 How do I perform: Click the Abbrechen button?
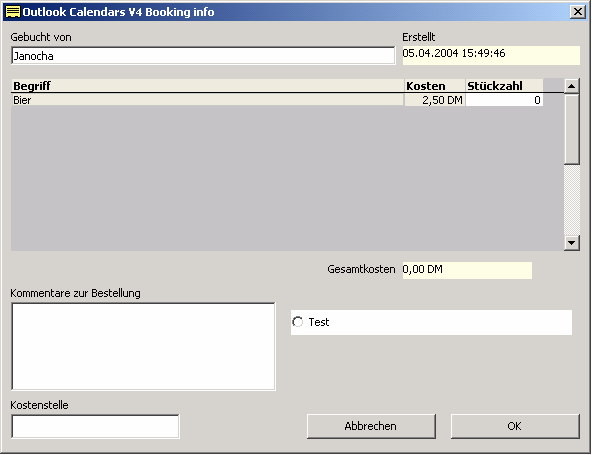pyautogui.click(x=371, y=426)
